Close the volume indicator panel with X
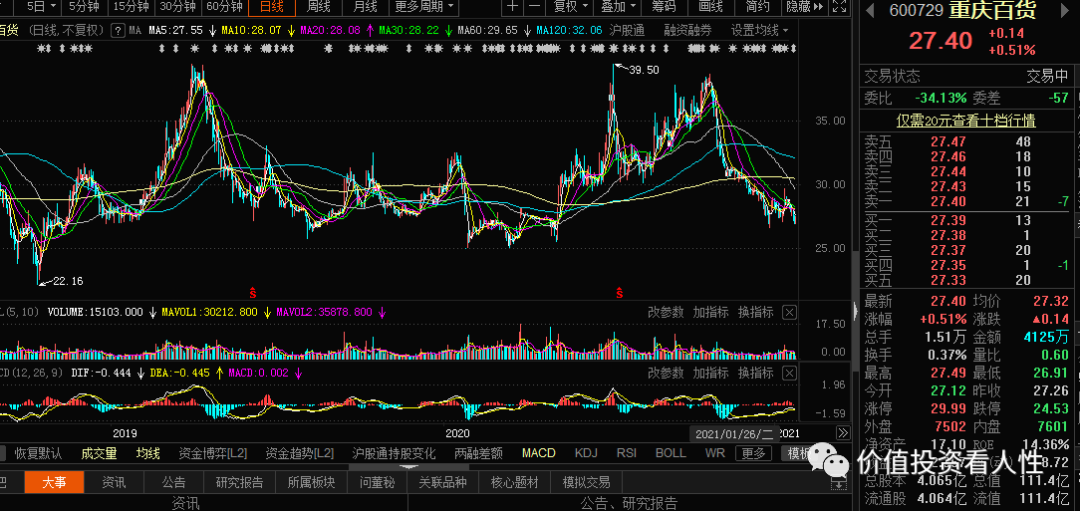This screenshot has width=1080, height=511. [789, 313]
